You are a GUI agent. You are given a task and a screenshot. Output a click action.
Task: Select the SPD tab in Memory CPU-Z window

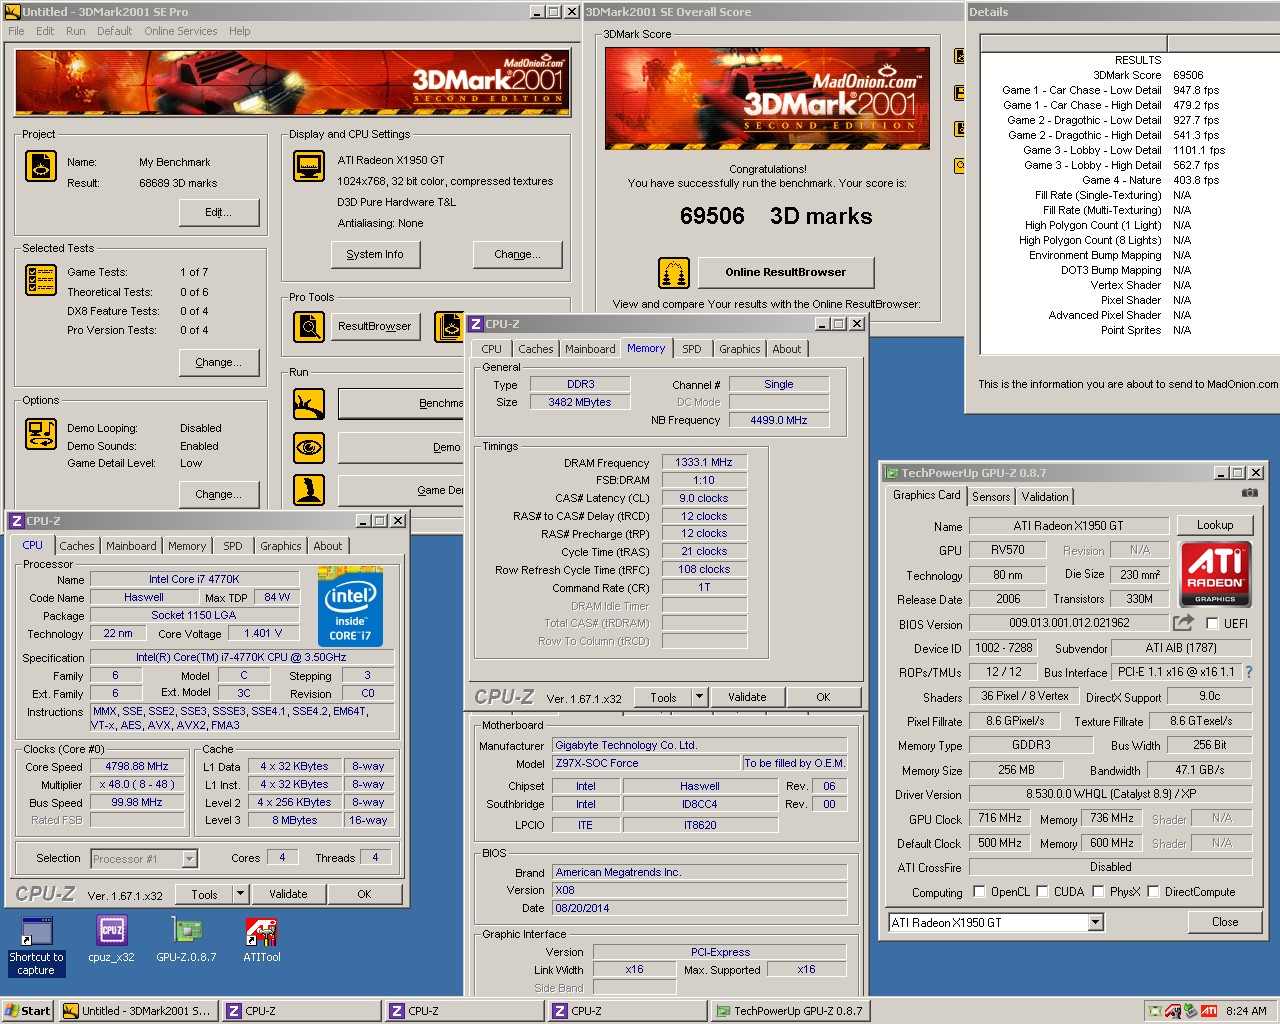pyautogui.click(x=691, y=349)
